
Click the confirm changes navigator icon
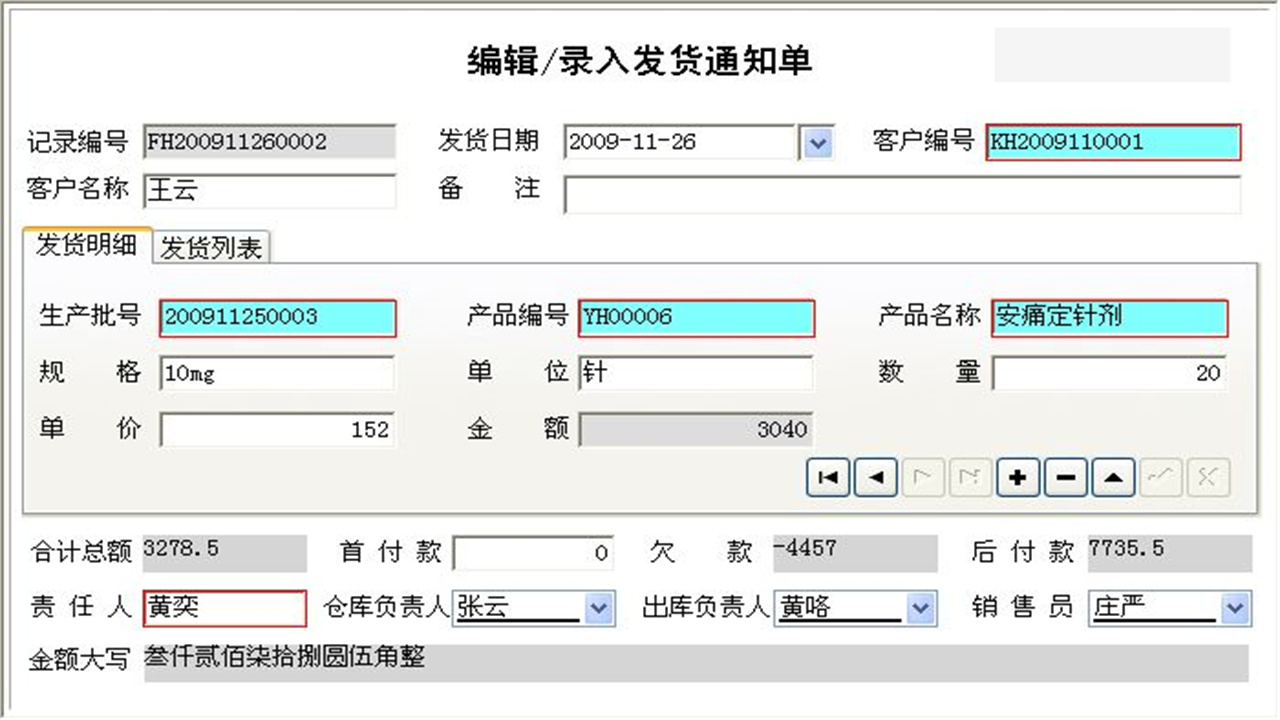tap(1160, 477)
